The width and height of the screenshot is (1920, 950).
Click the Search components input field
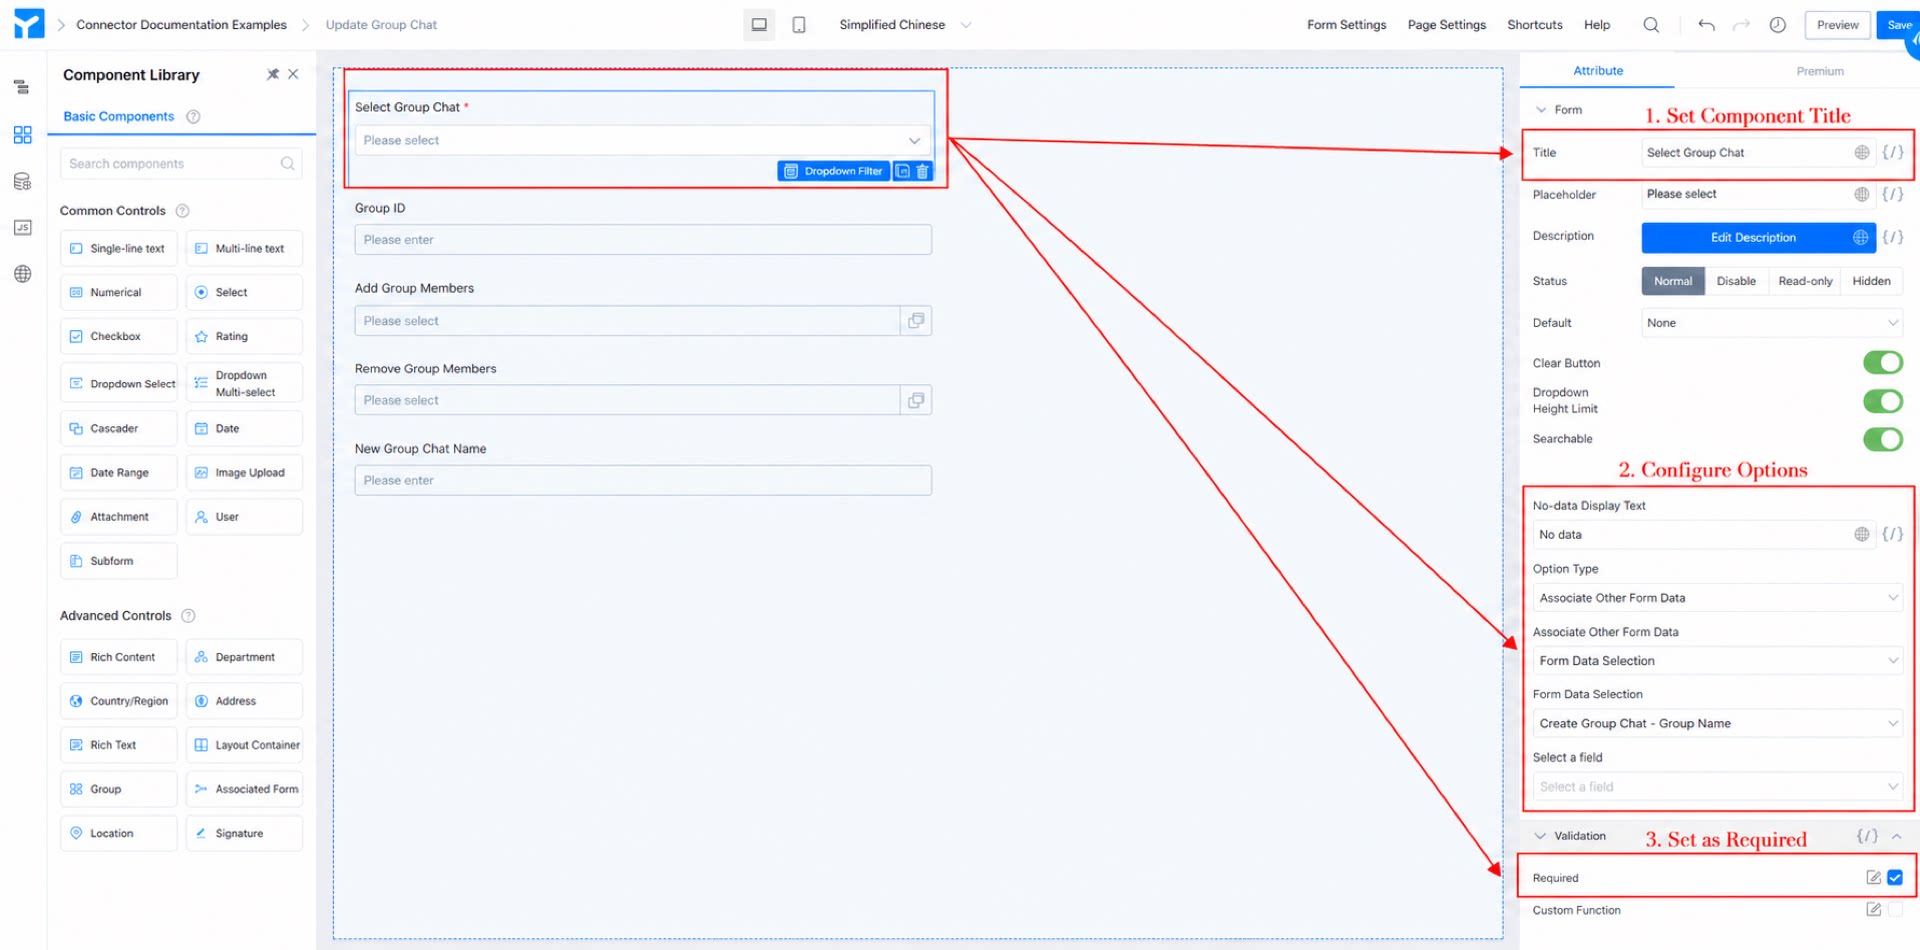coord(181,164)
